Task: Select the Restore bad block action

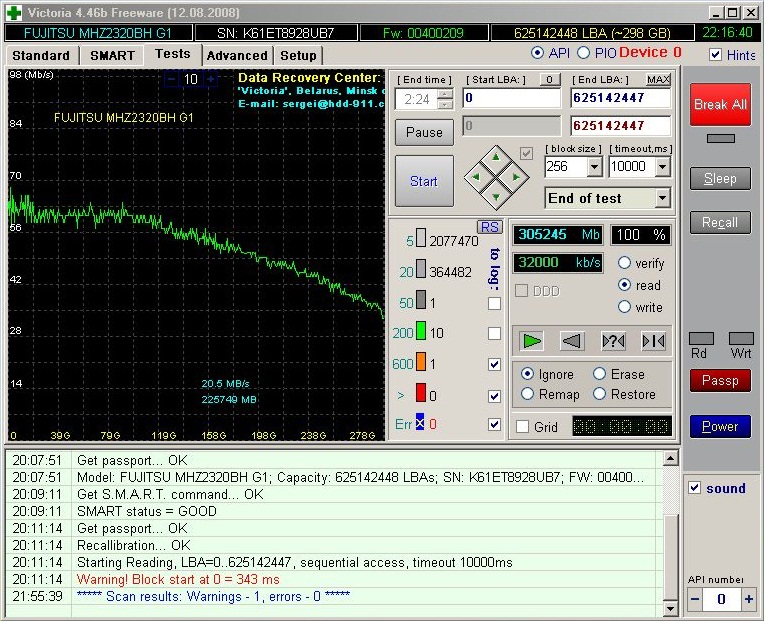Action: click(x=599, y=394)
